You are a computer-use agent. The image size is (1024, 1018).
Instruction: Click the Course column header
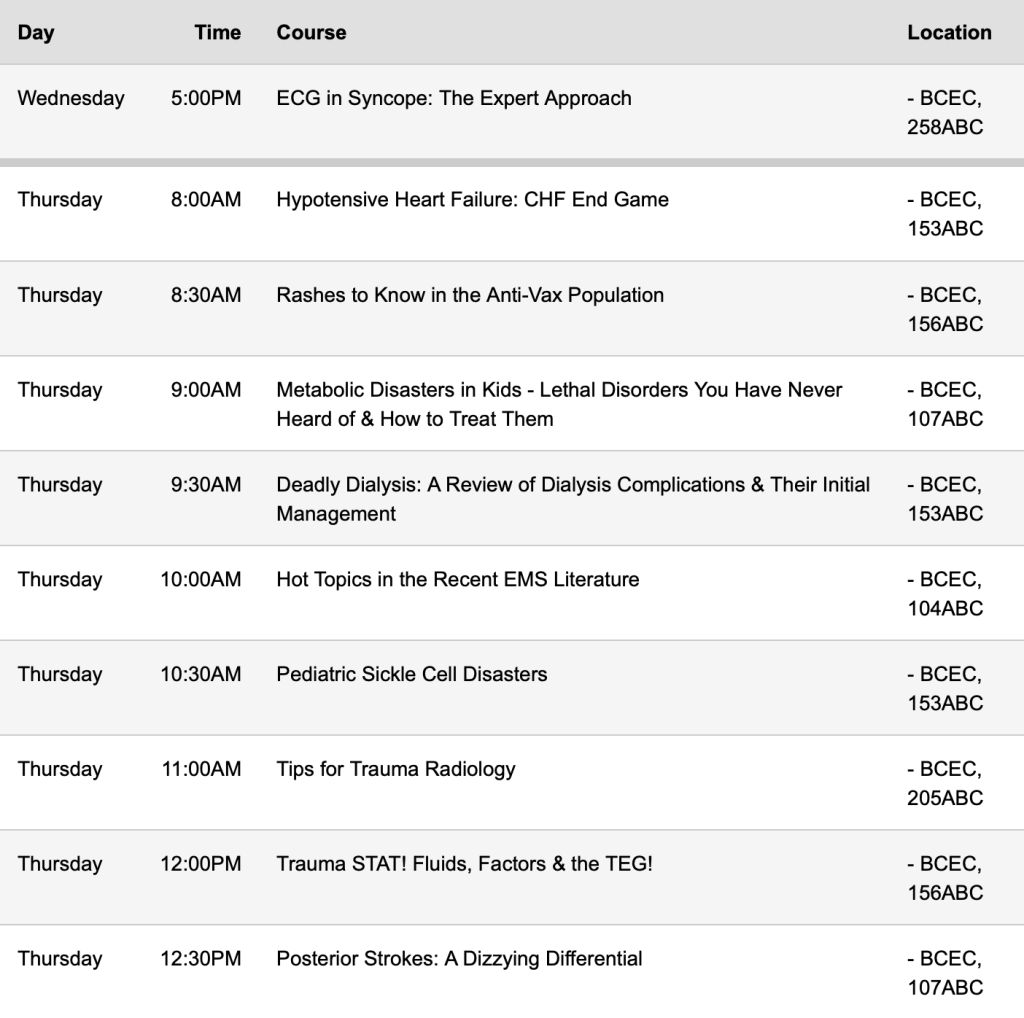pos(311,32)
